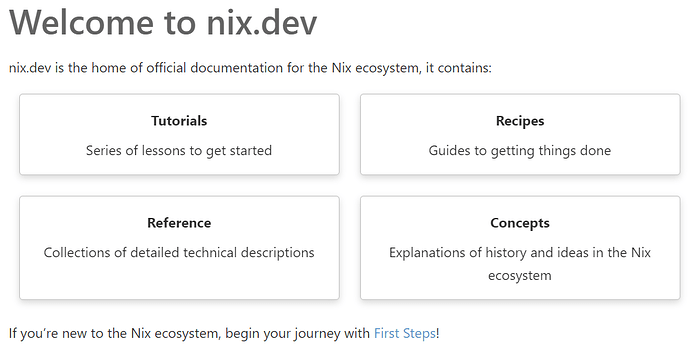The width and height of the screenshot is (690, 362).
Task: Open the Concepts card
Action: (x=520, y=248)
